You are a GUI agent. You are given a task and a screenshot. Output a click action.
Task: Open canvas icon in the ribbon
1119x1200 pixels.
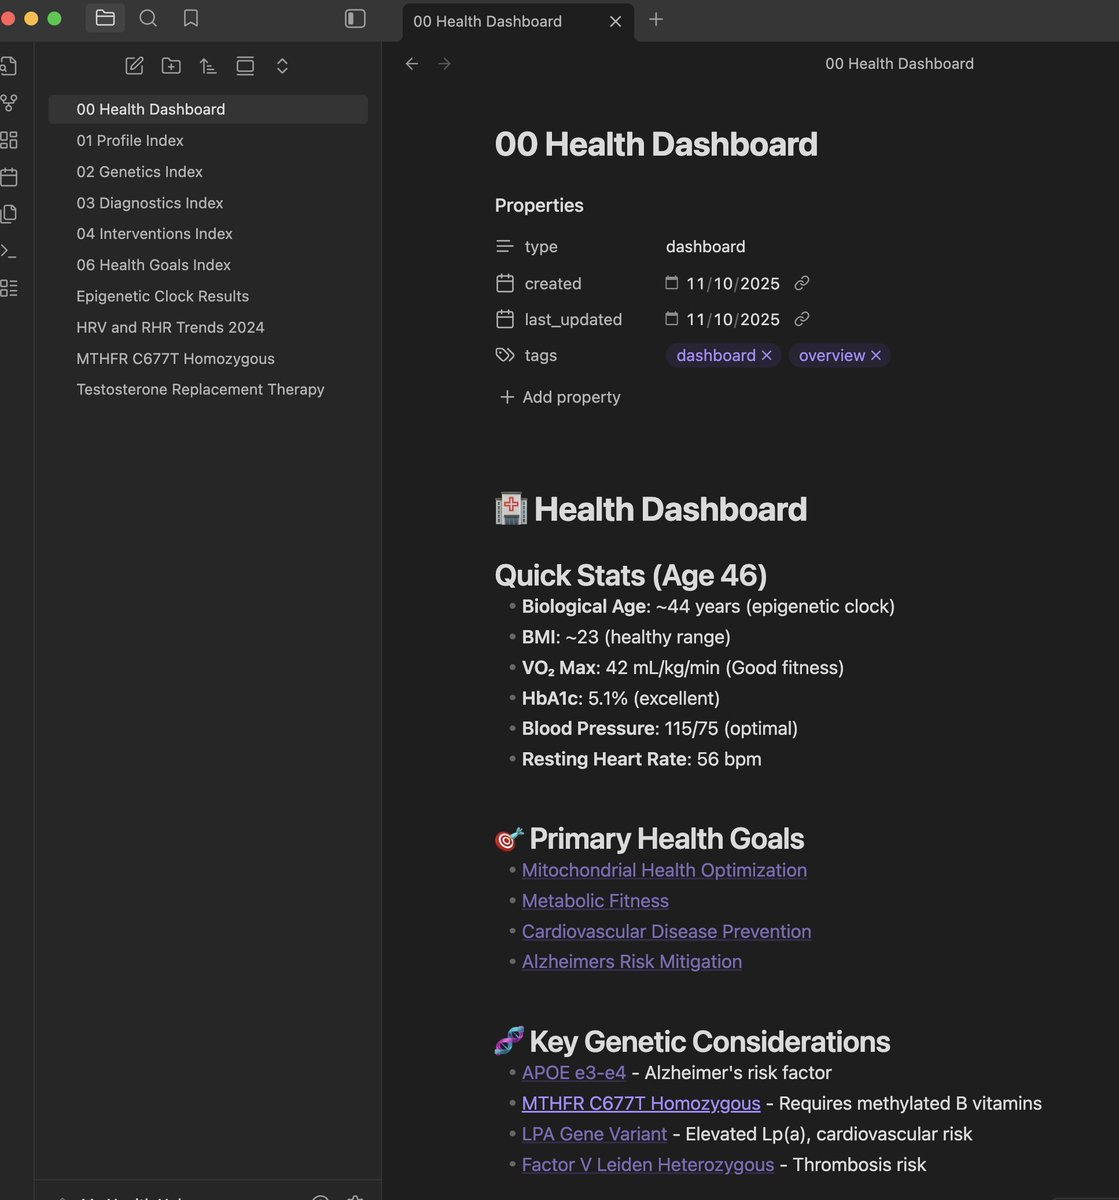(9, 140)
